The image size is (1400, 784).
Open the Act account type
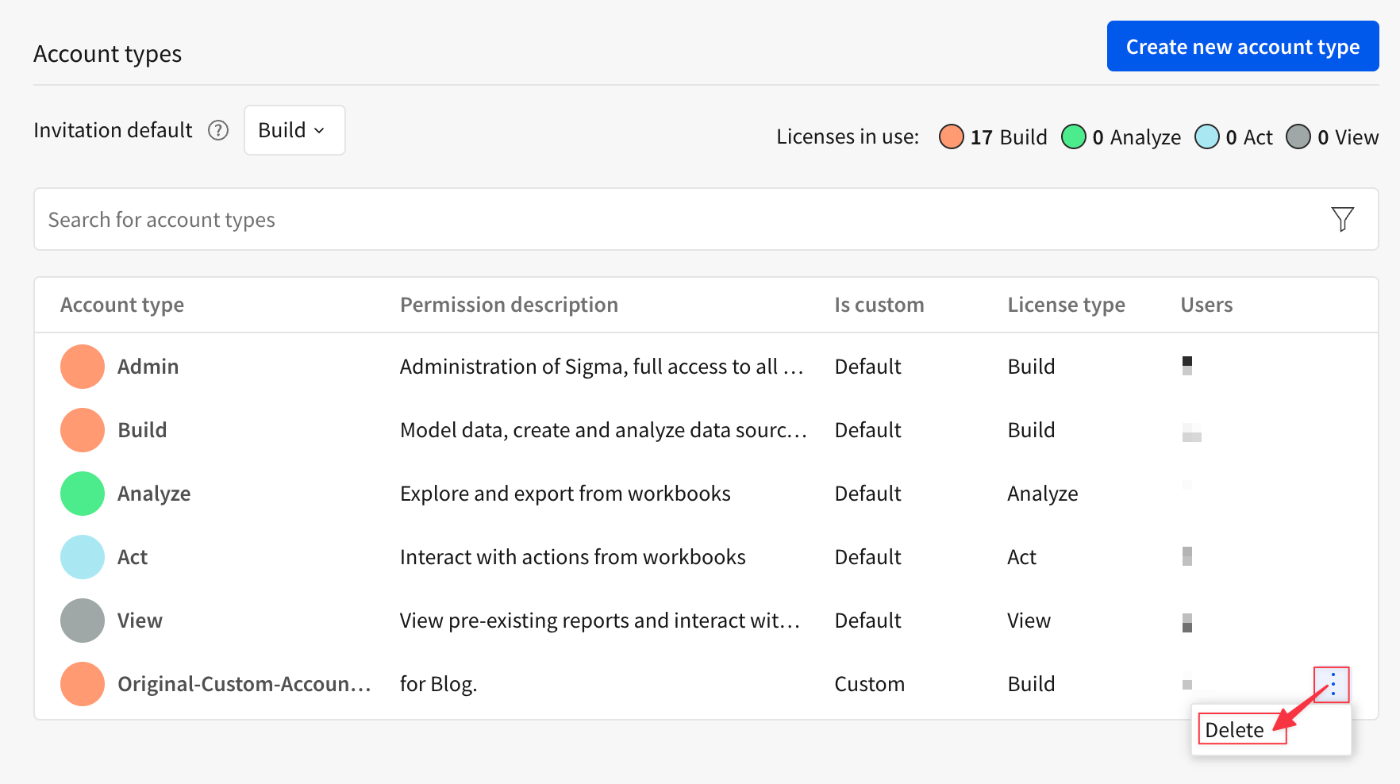[132, 557]
